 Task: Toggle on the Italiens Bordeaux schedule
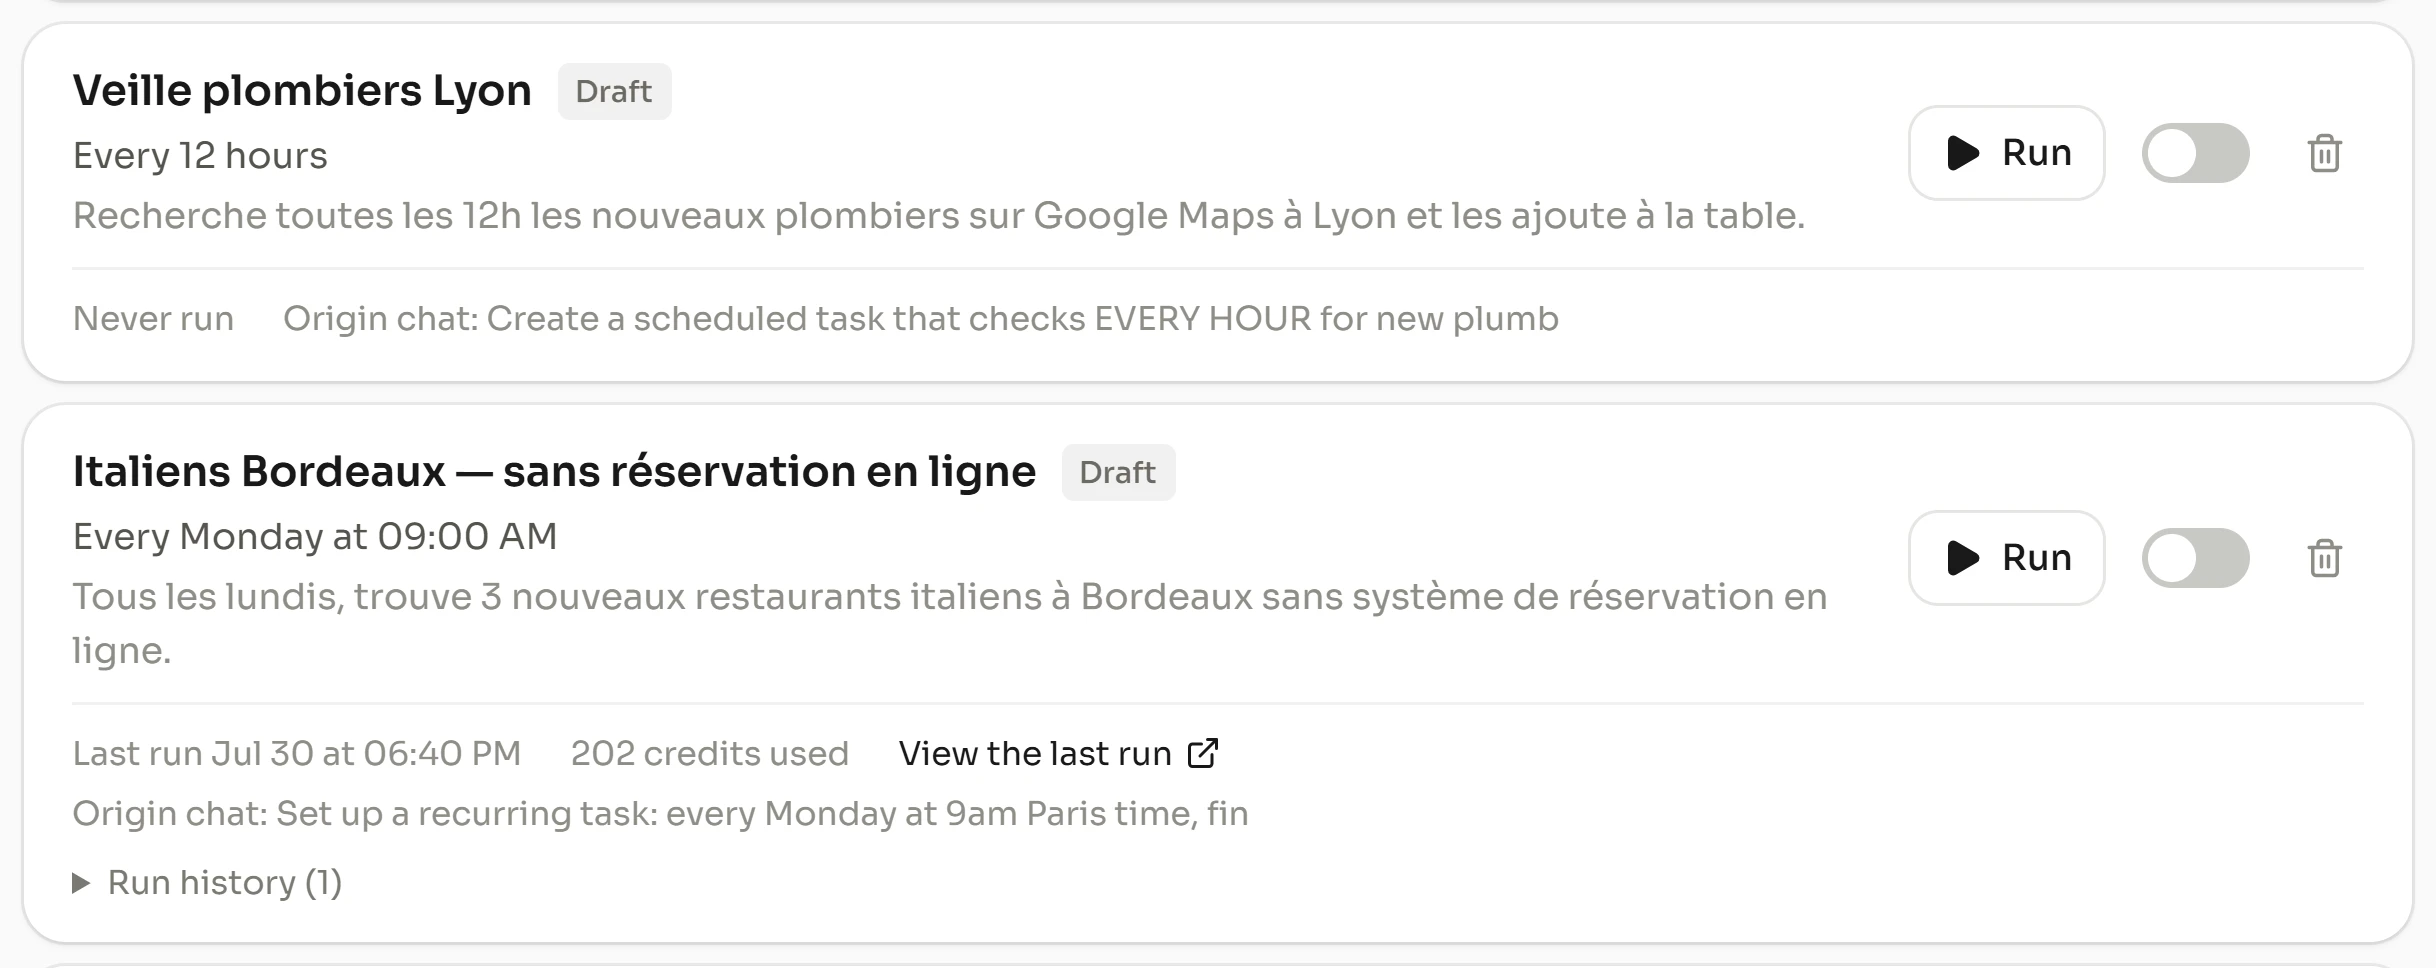[x=2195, y=558]
